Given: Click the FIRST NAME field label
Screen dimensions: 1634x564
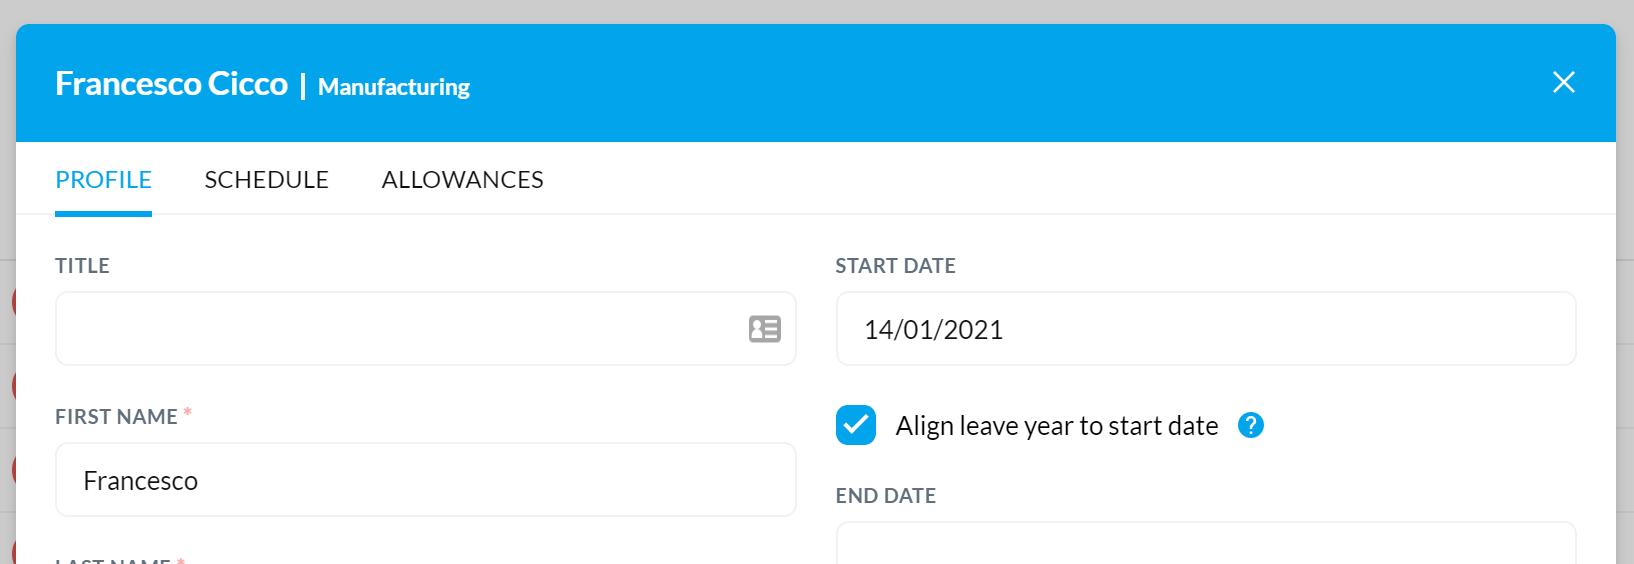Looking at the screenshot, I should click(x=116, y=417).
